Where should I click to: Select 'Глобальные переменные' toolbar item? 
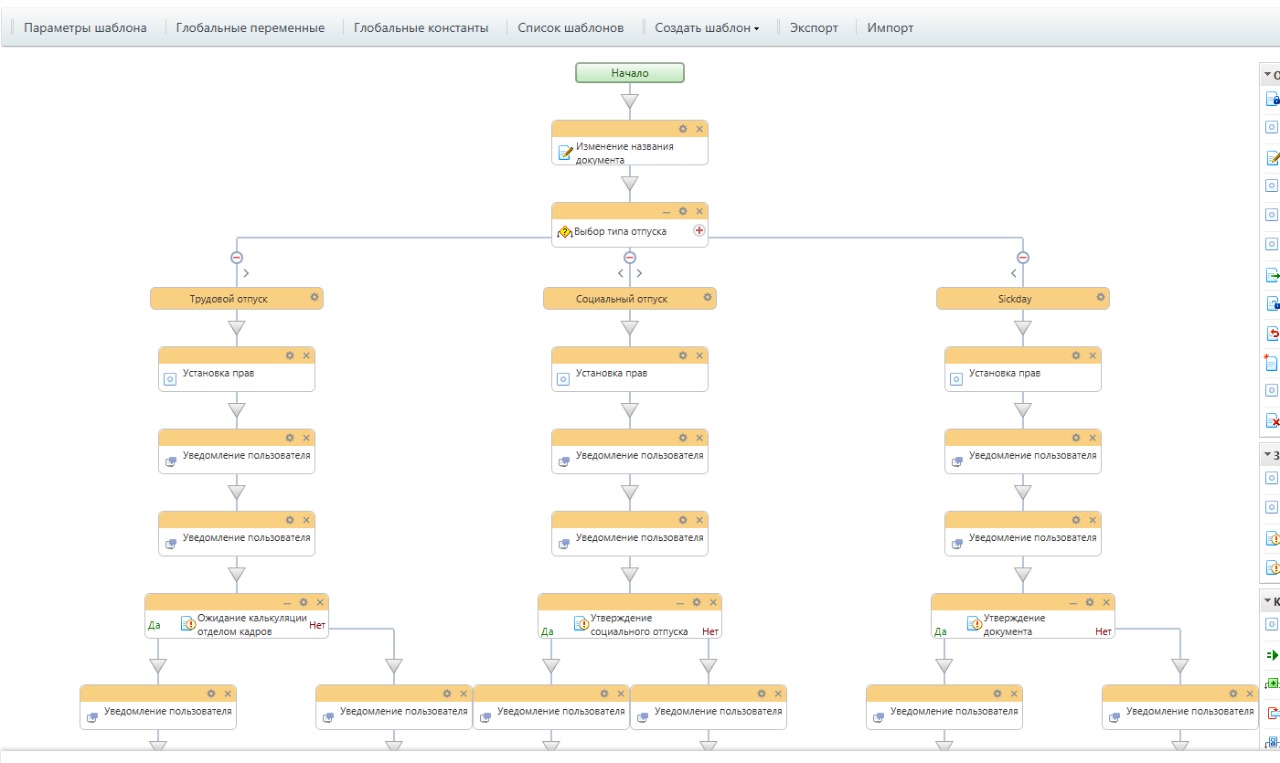pos(250,28)
